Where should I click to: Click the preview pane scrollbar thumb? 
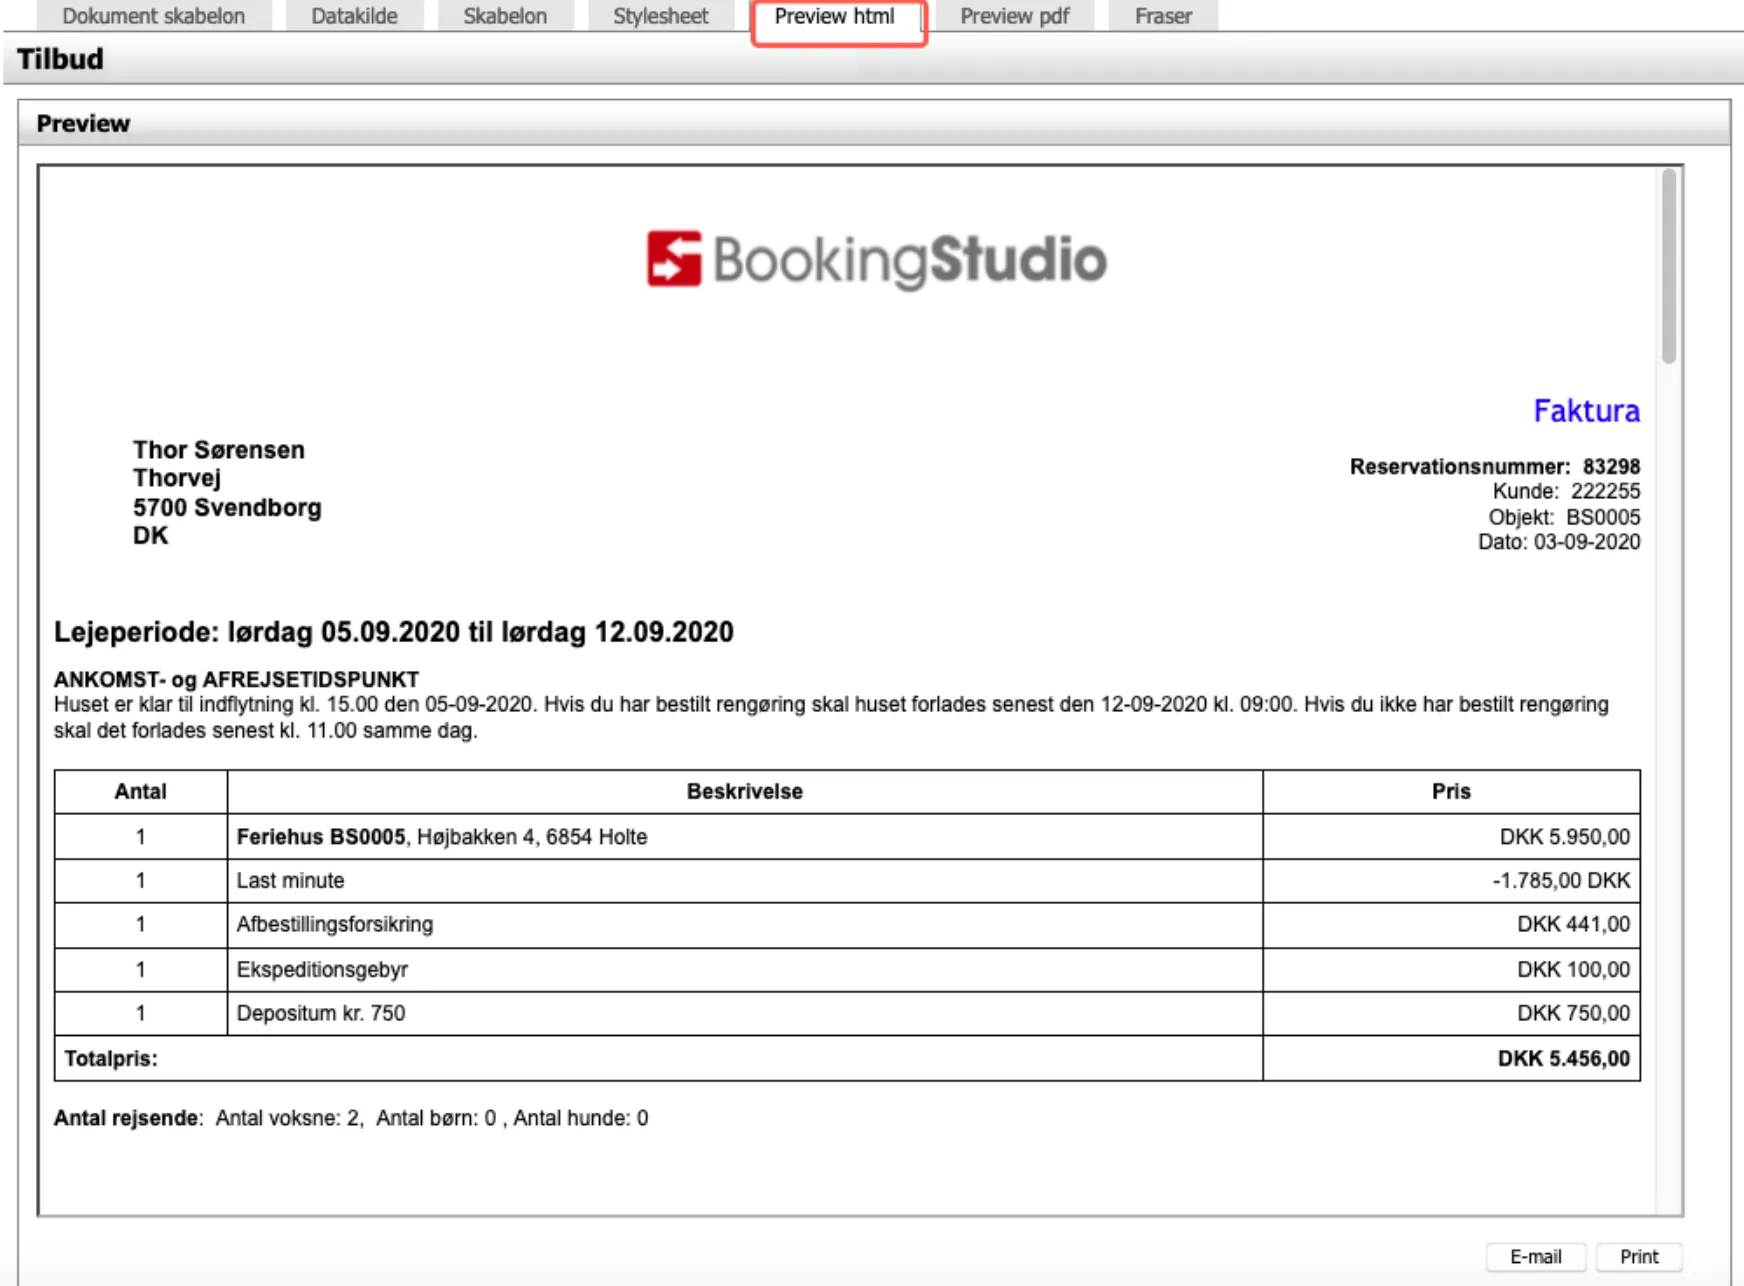(x=1668, y=267)
